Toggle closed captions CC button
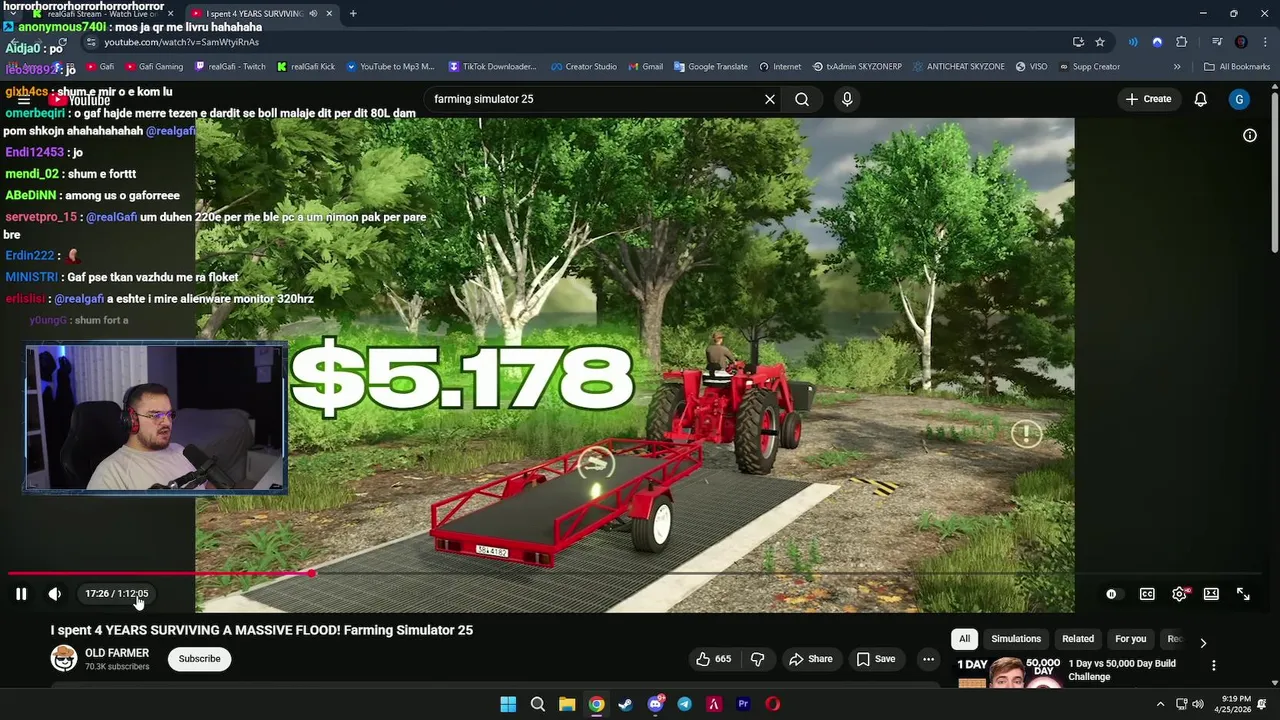The height and width of the screenshot is (720, 1280). [x=1147, y=594]
